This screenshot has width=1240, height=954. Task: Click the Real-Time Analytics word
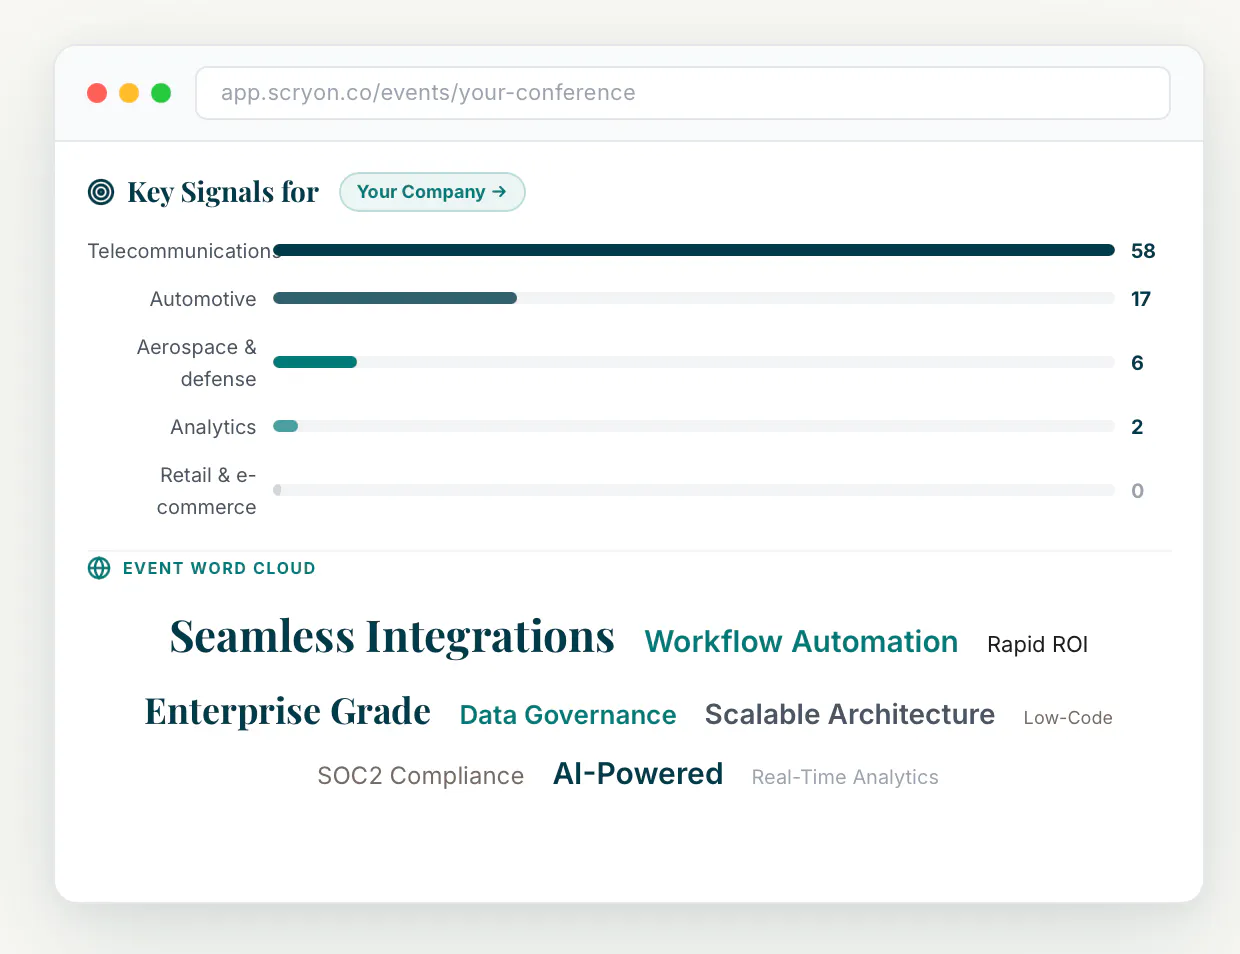click(845, 777)
